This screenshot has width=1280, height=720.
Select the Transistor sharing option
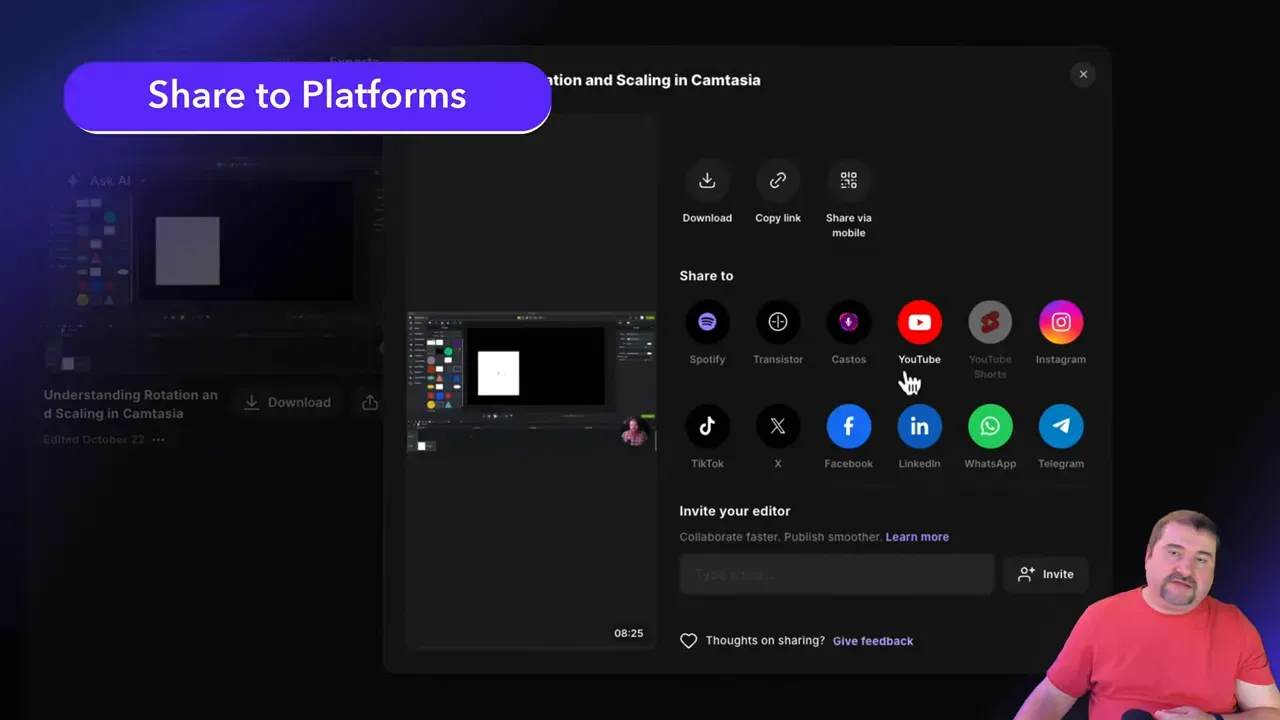(778, 321)
